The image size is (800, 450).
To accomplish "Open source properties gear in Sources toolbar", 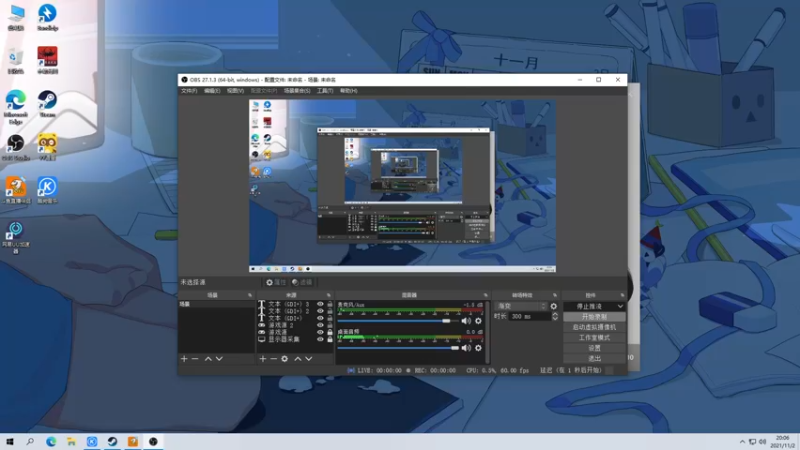I will pos(285,359).
